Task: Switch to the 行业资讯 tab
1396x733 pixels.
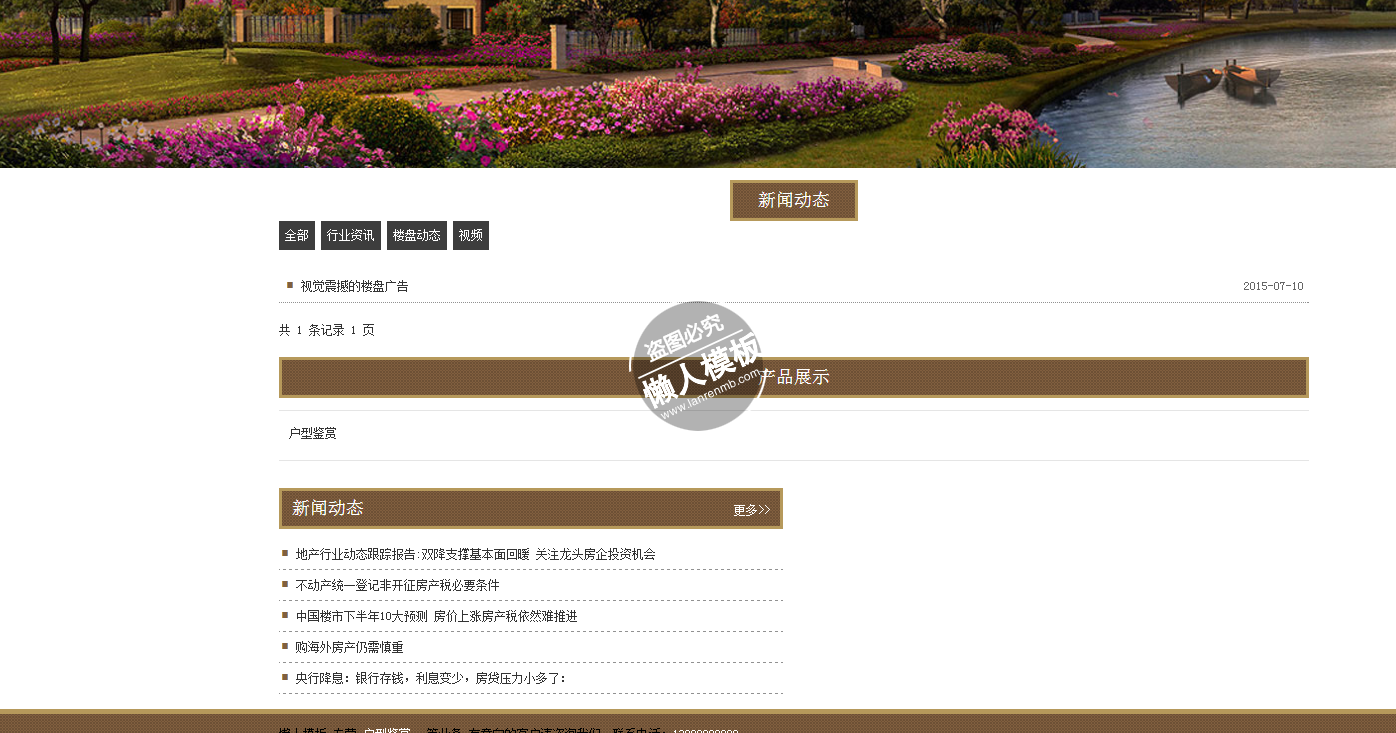Action: pos(350,236)
